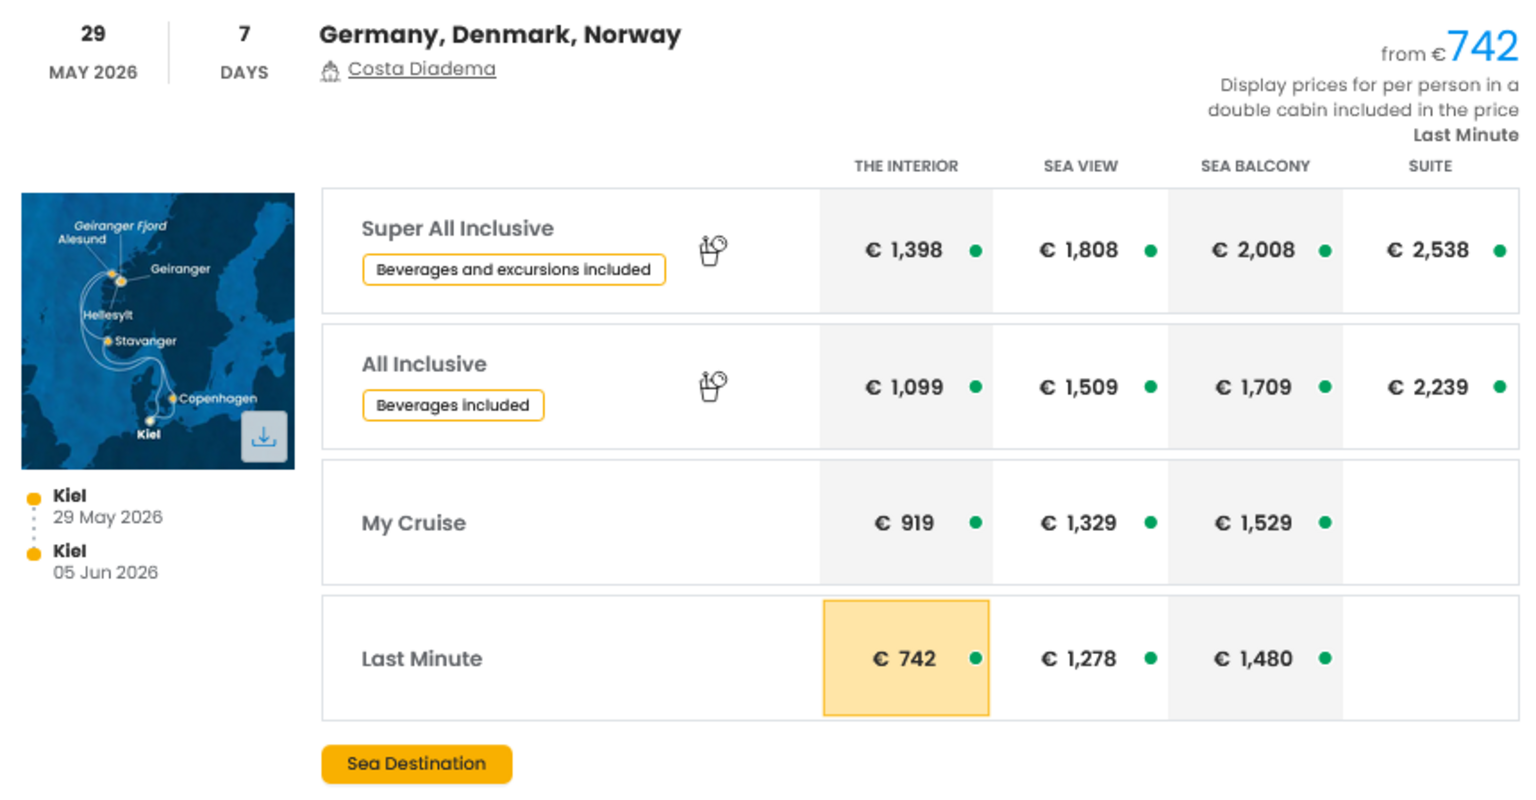Select the My Cruise Interior €919 fare

point(905,523)
